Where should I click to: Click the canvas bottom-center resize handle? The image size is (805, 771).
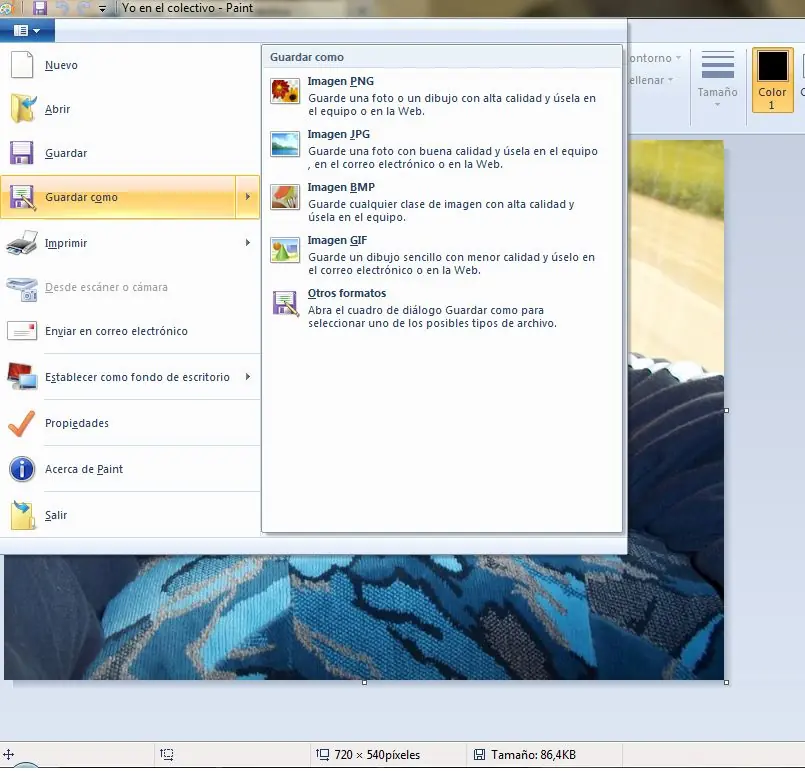365,683
